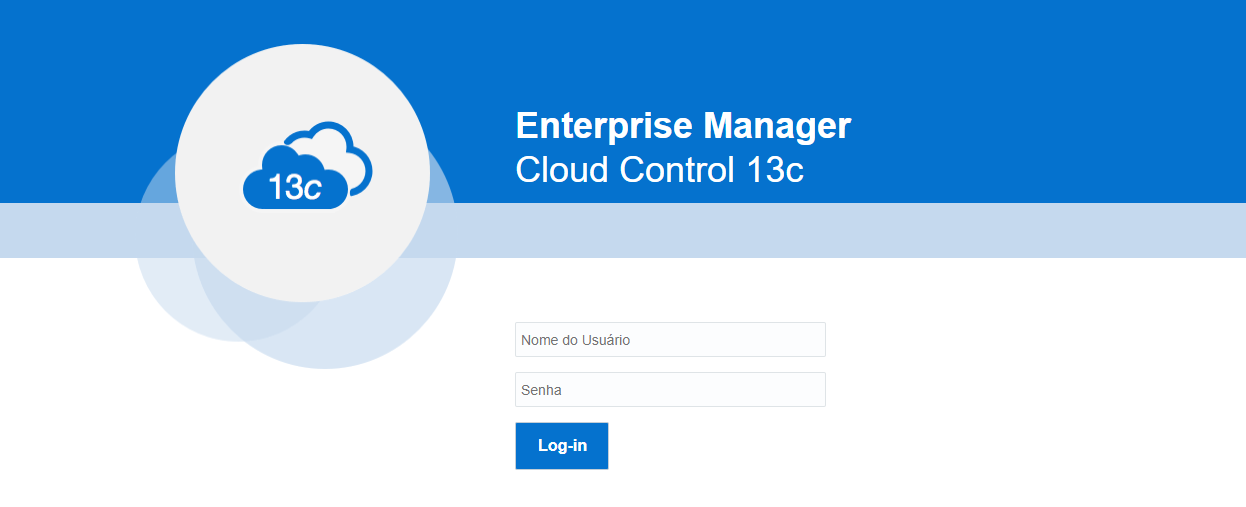Click the Nome do Usuário placeholder text
The image size is (1246, 507).
[x=575, y=340]
